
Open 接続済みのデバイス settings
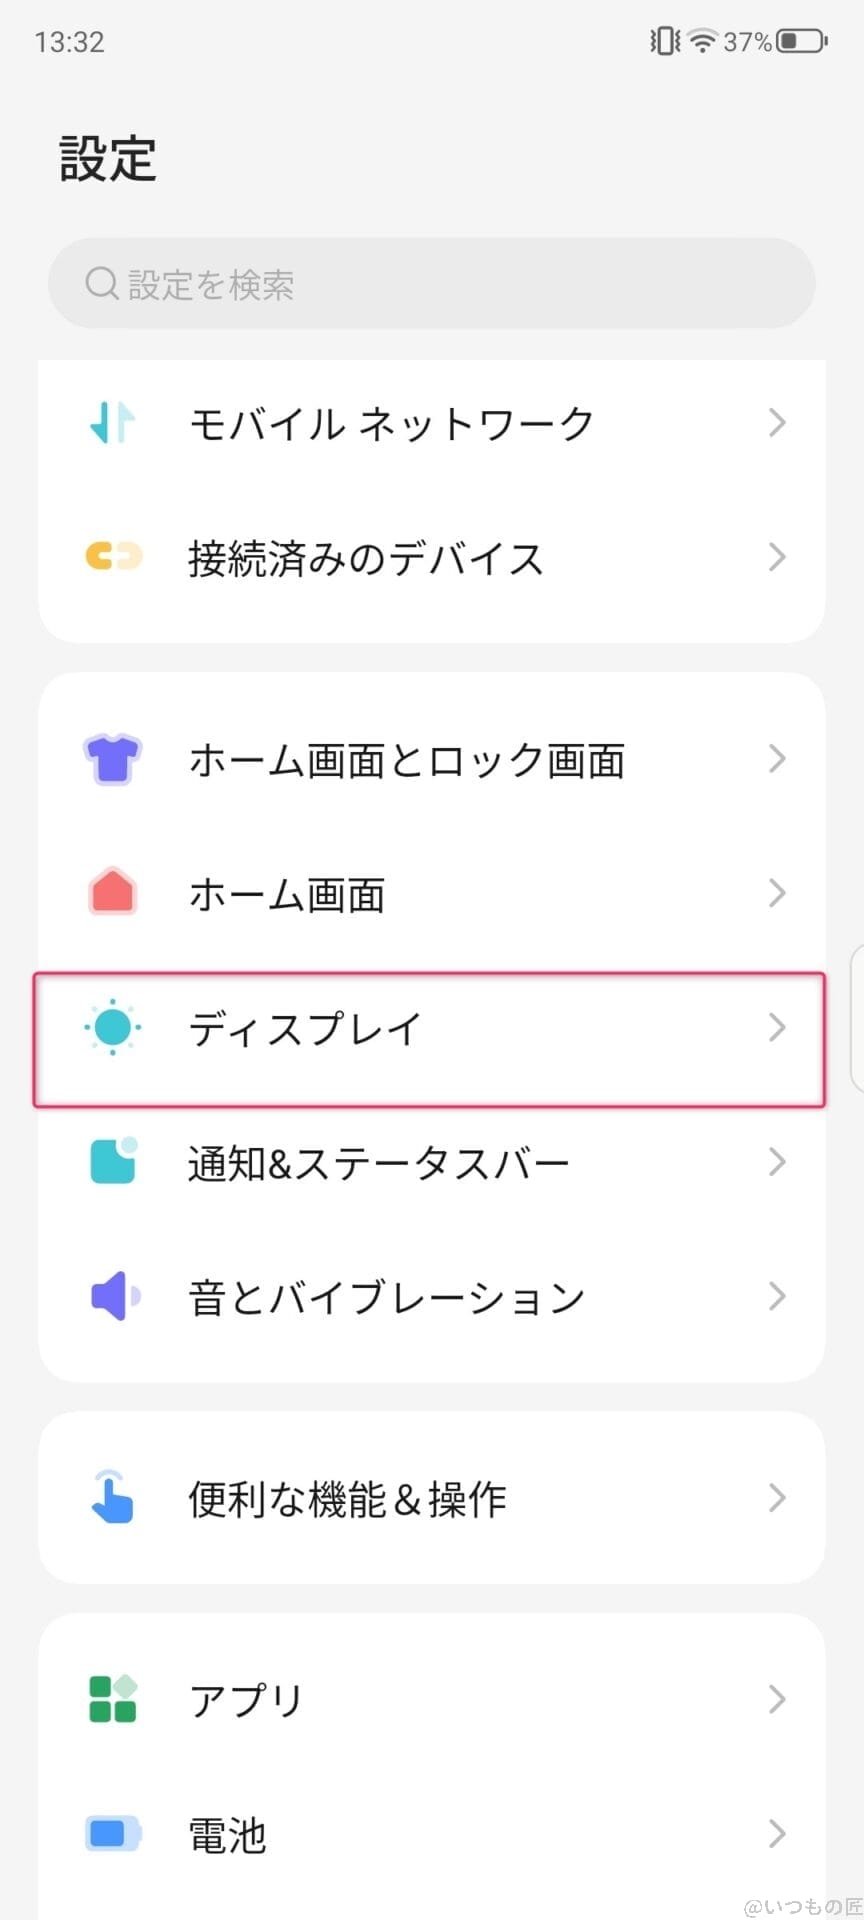[366, 558]
